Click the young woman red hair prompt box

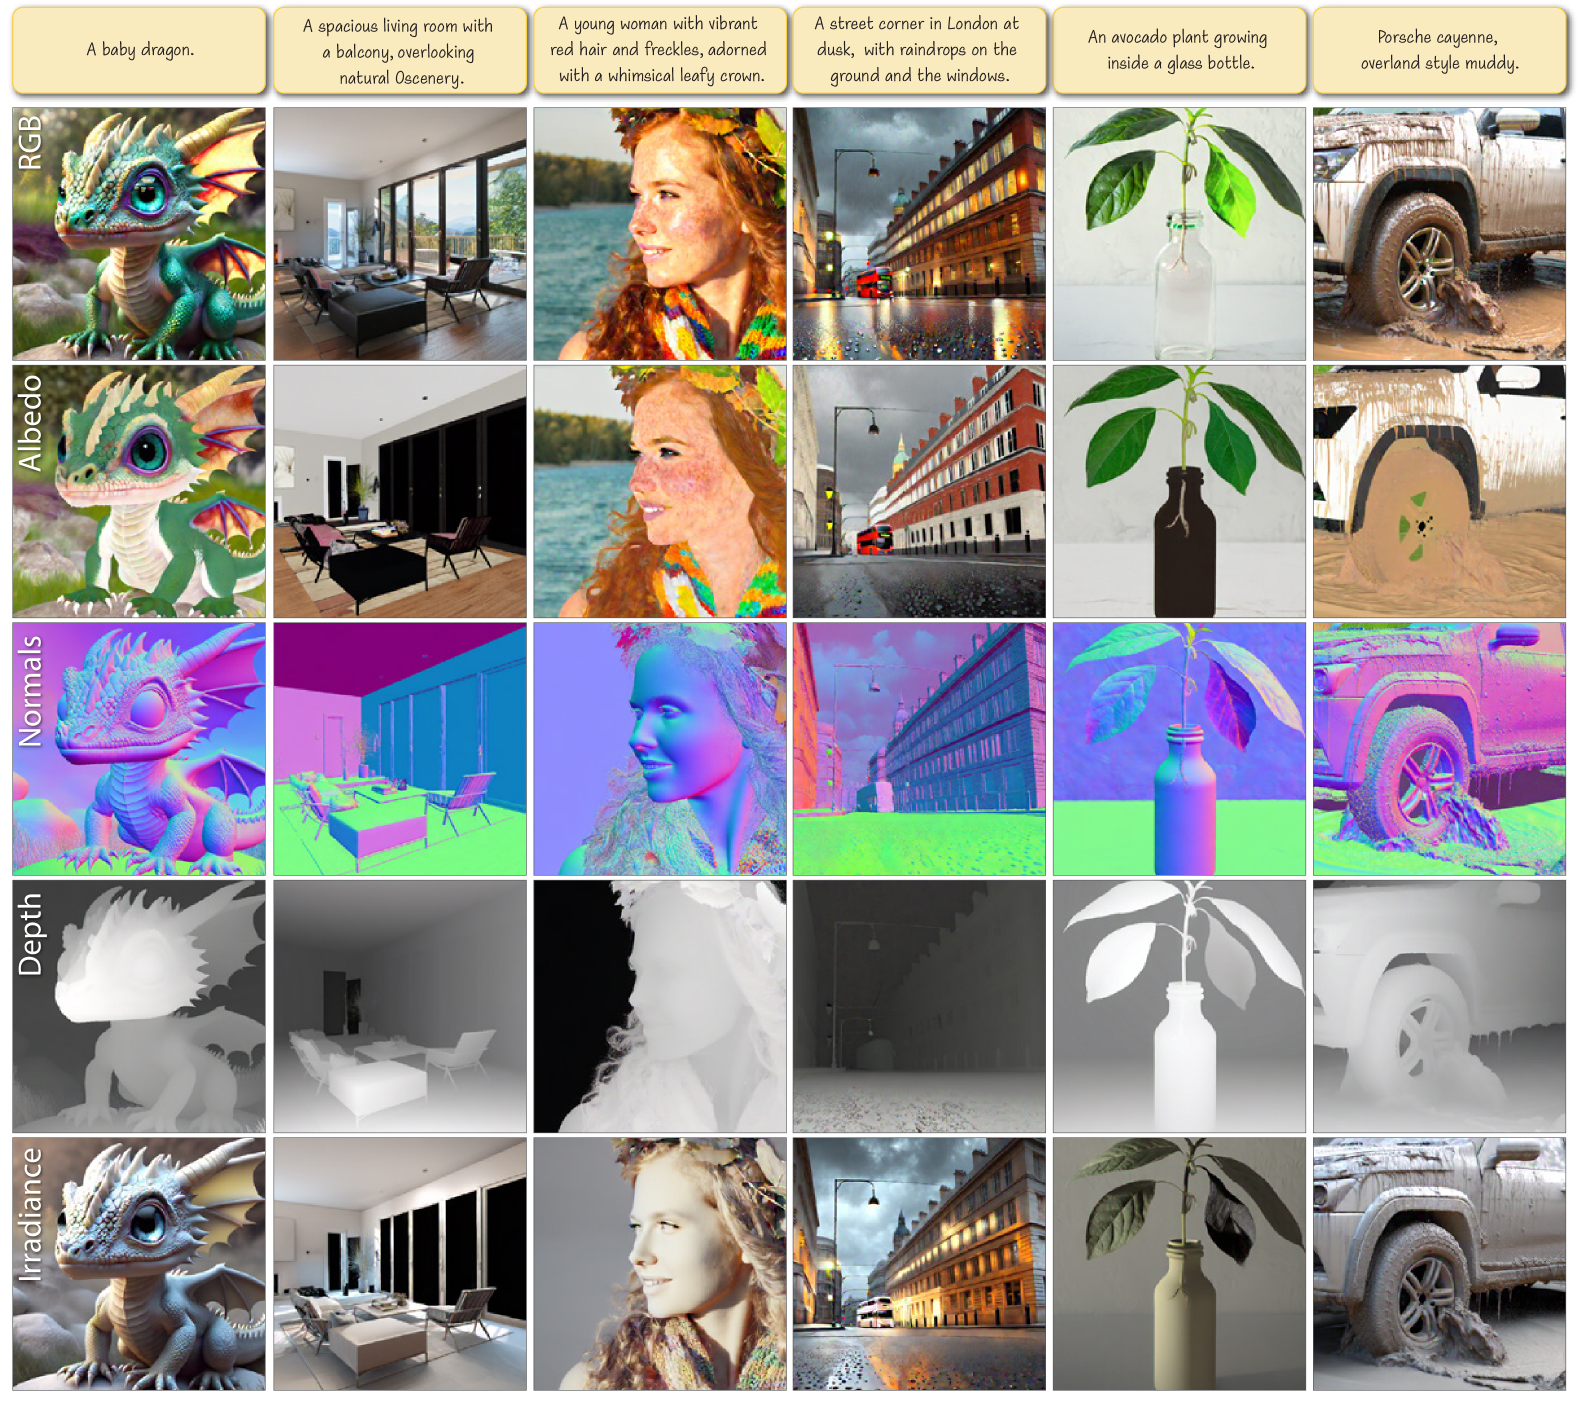pos(660,50)
